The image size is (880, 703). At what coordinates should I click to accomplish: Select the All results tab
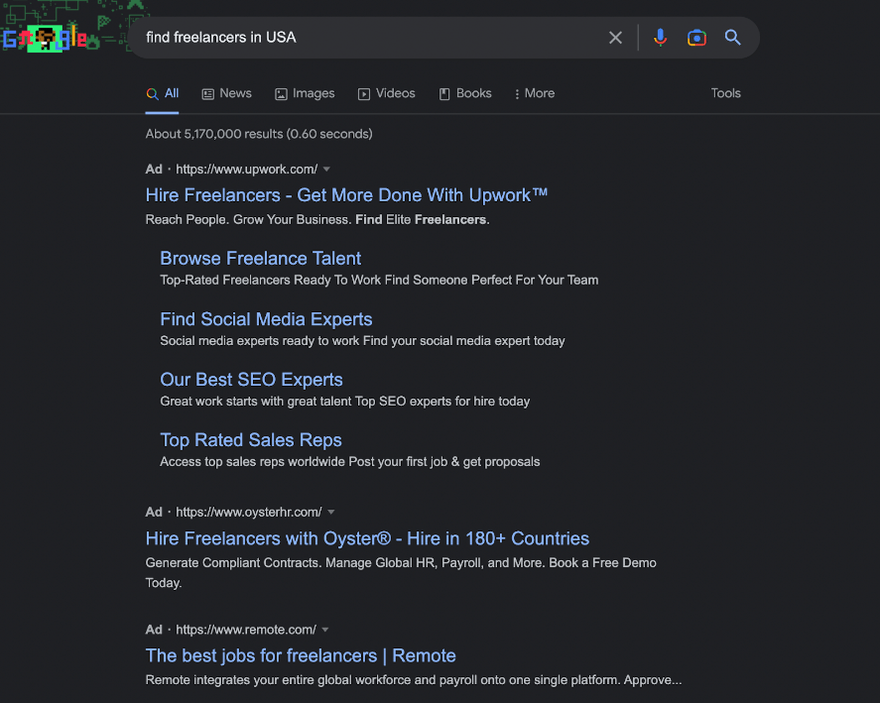(162, 94)
